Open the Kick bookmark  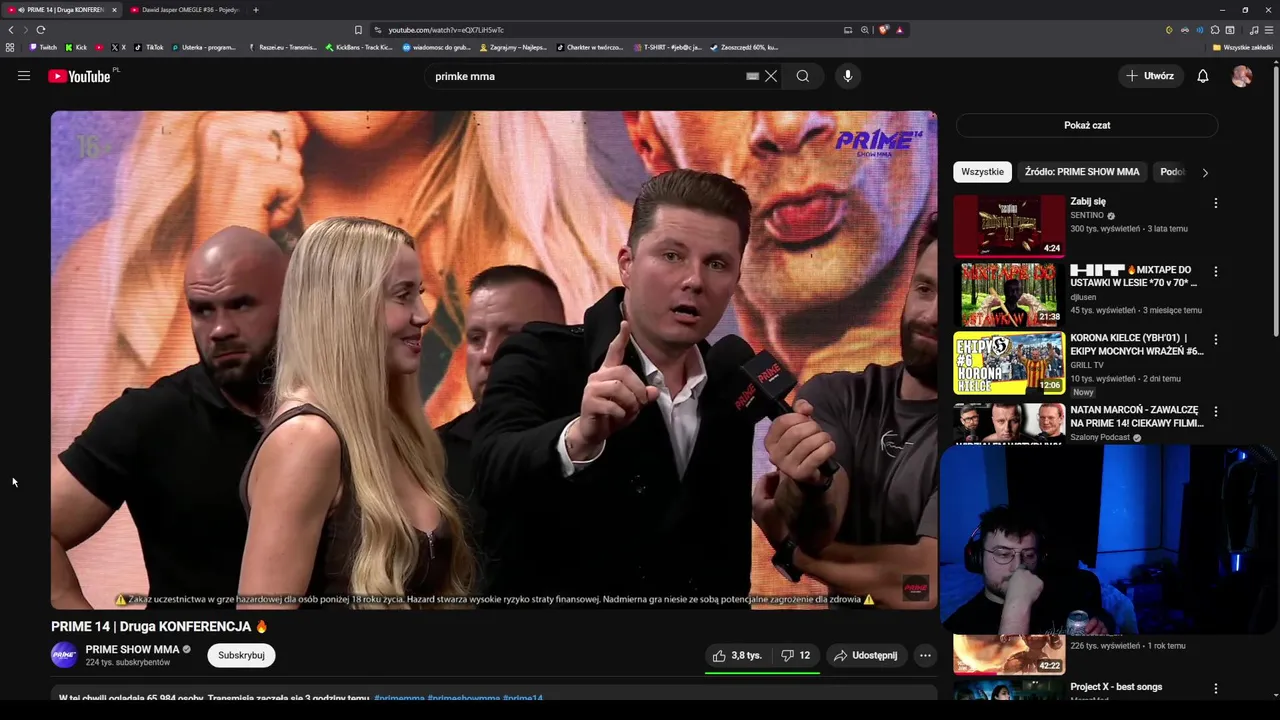pyautogui.click(x=76, y=47)
